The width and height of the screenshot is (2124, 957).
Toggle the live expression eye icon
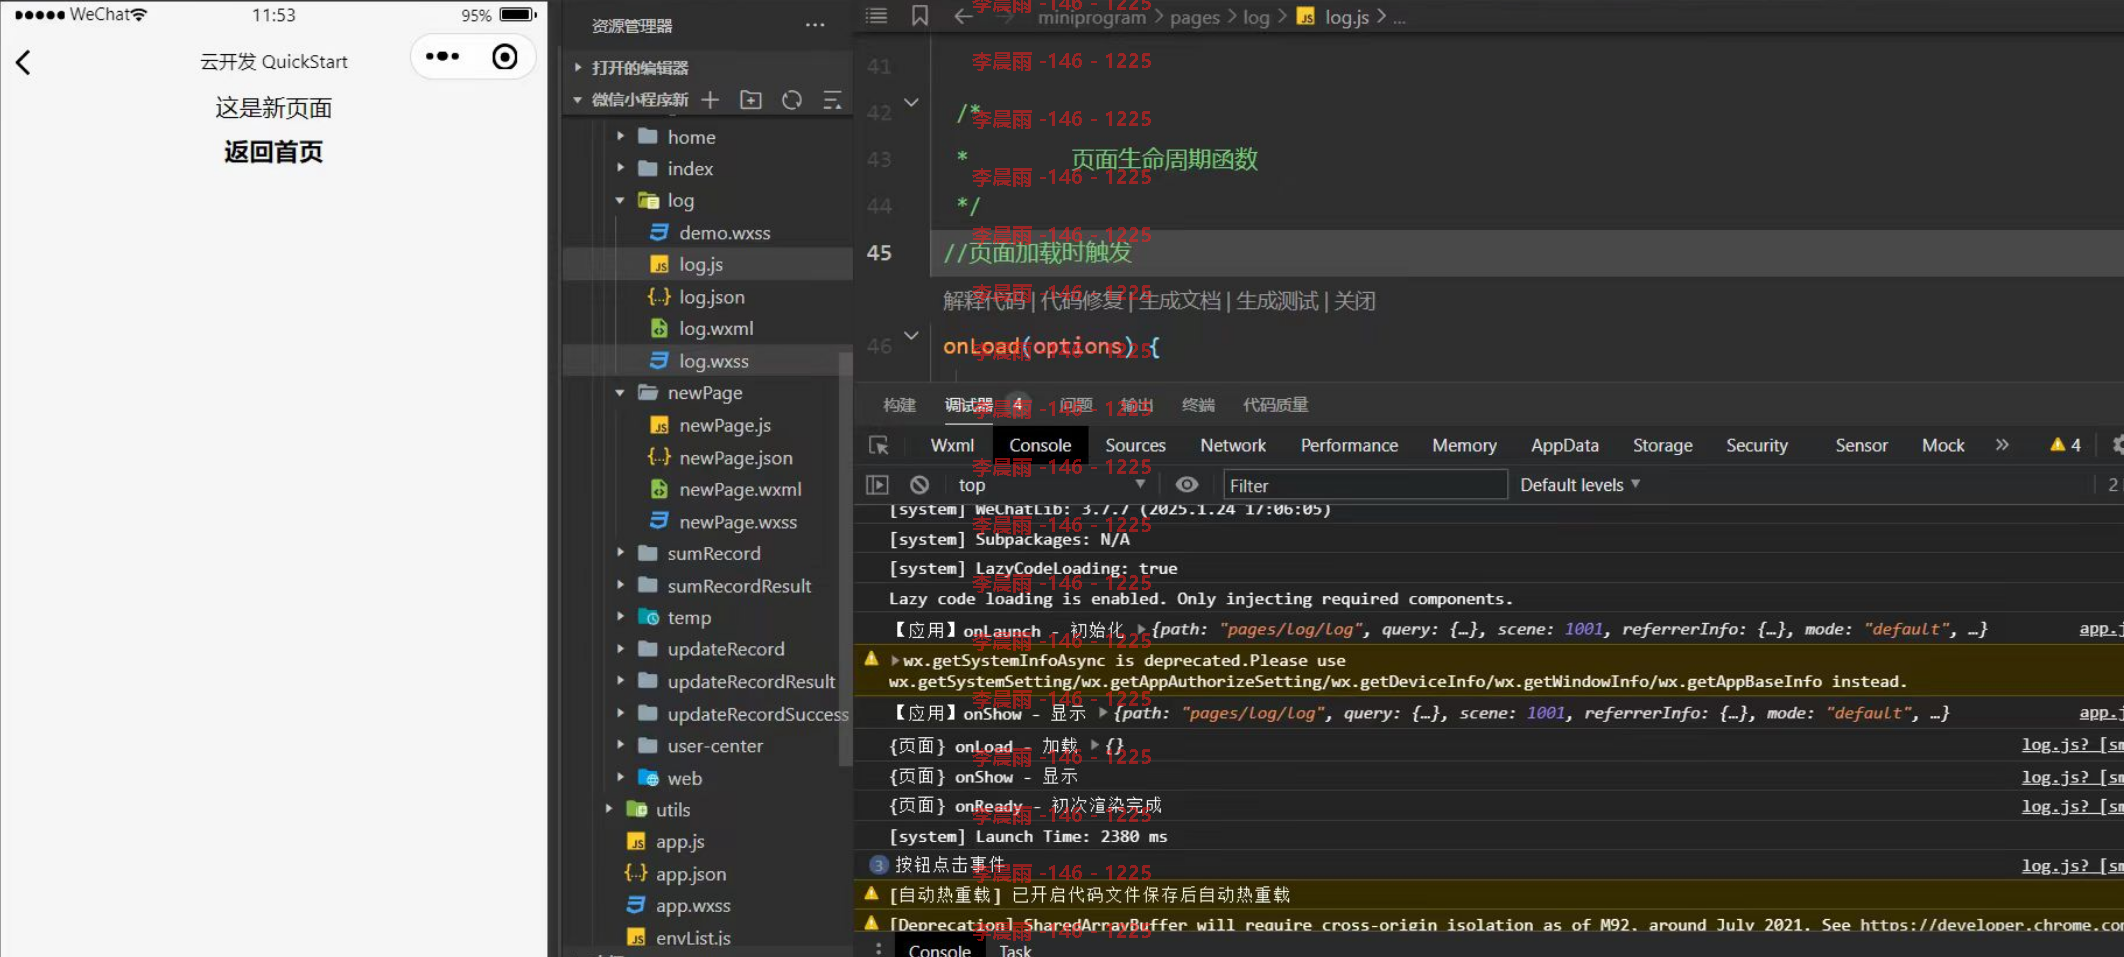(1186, 485)
